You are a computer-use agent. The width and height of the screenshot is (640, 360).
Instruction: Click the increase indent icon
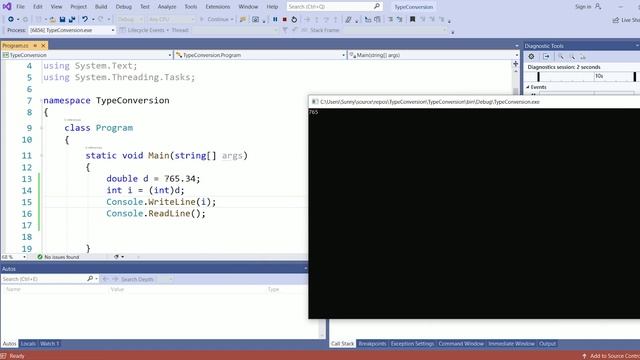coord(399,19)
